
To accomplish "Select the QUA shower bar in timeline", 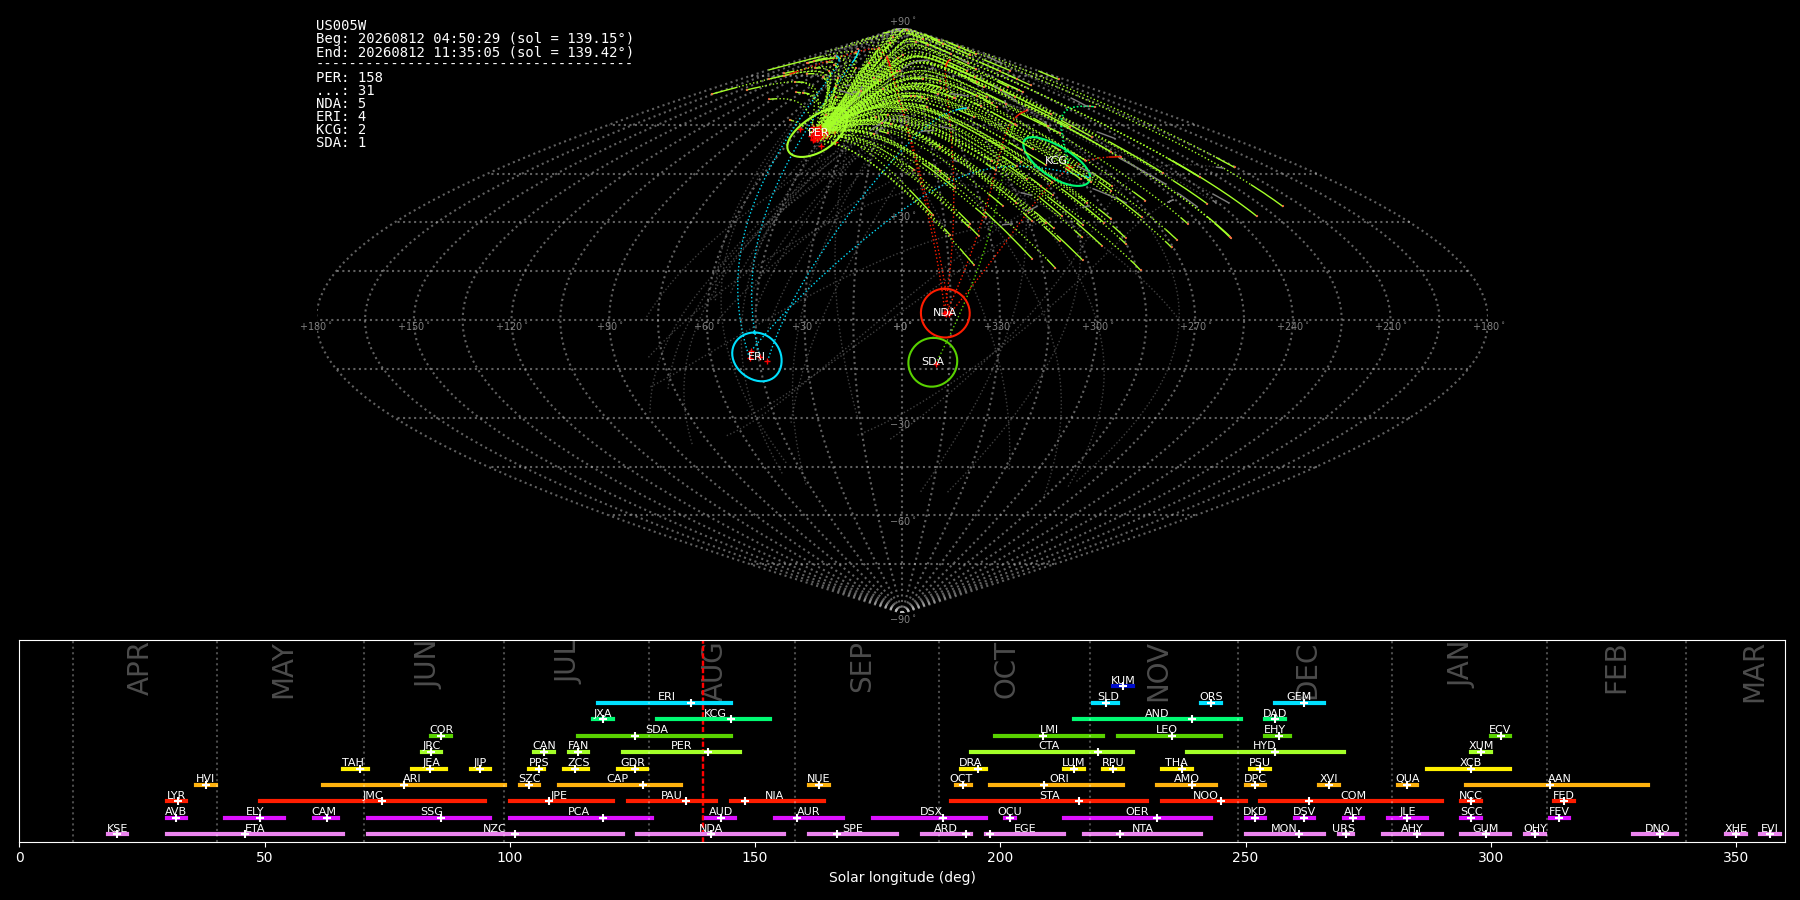I will [1407, 785].
